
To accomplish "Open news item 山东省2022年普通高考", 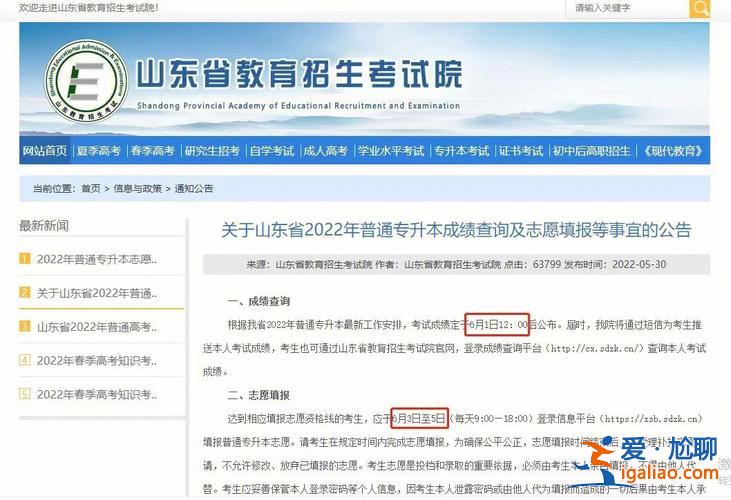I will (97, 327).
